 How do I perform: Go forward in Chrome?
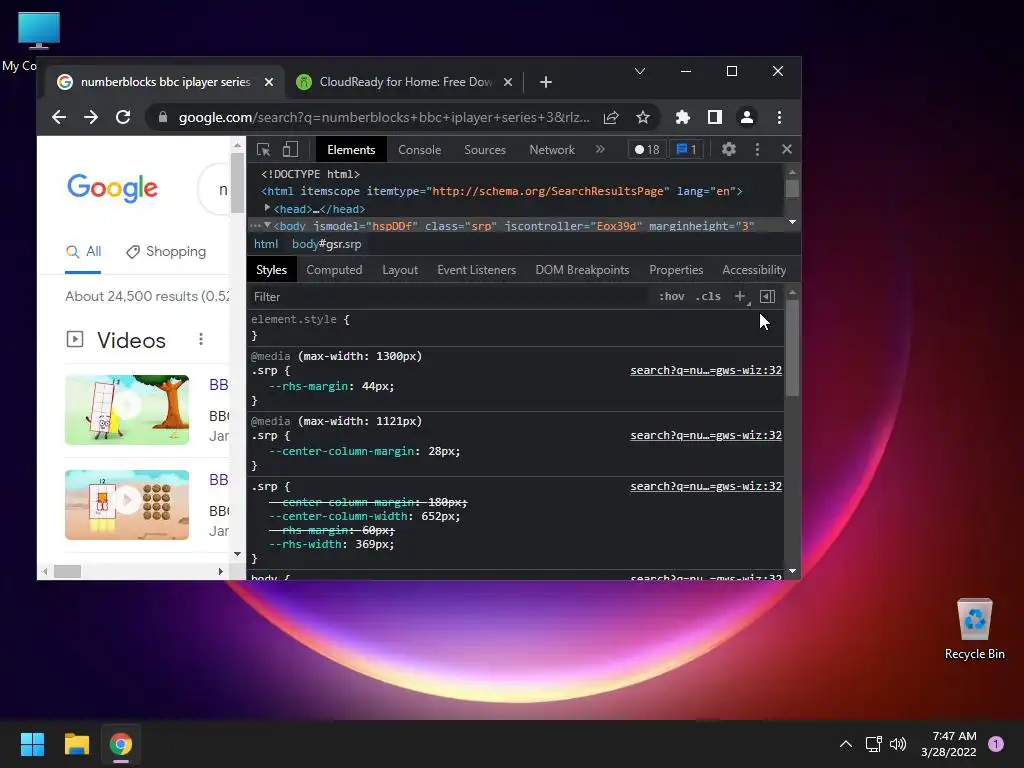[91, 118]
